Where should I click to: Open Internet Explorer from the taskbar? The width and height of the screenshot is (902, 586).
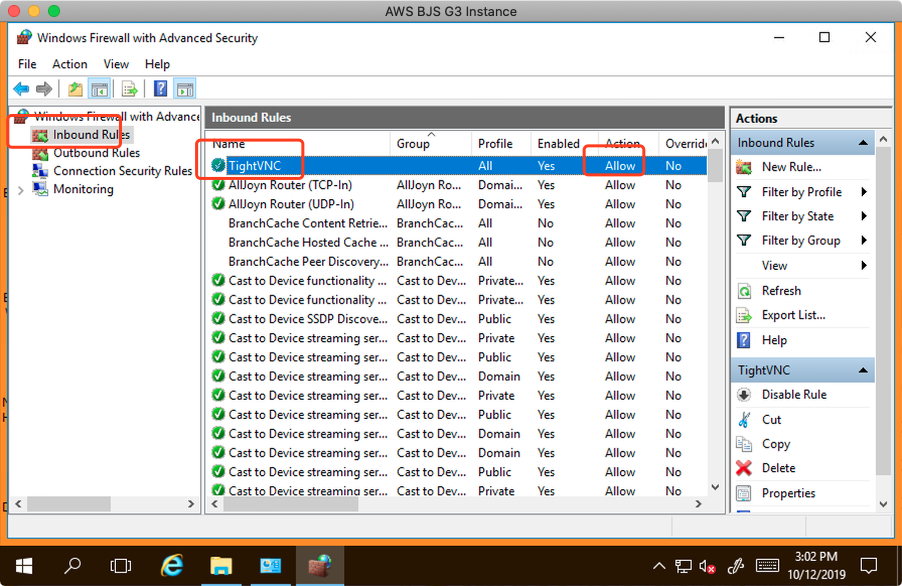[172, 566]
